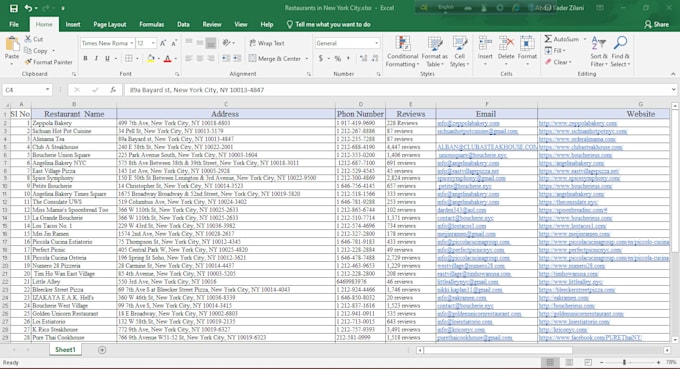Image resolution: width=680 pixels, height=369 pixels.
Task: Add a new sheet with plus icon
Action: pyautogui.click(x=102, y=350)
